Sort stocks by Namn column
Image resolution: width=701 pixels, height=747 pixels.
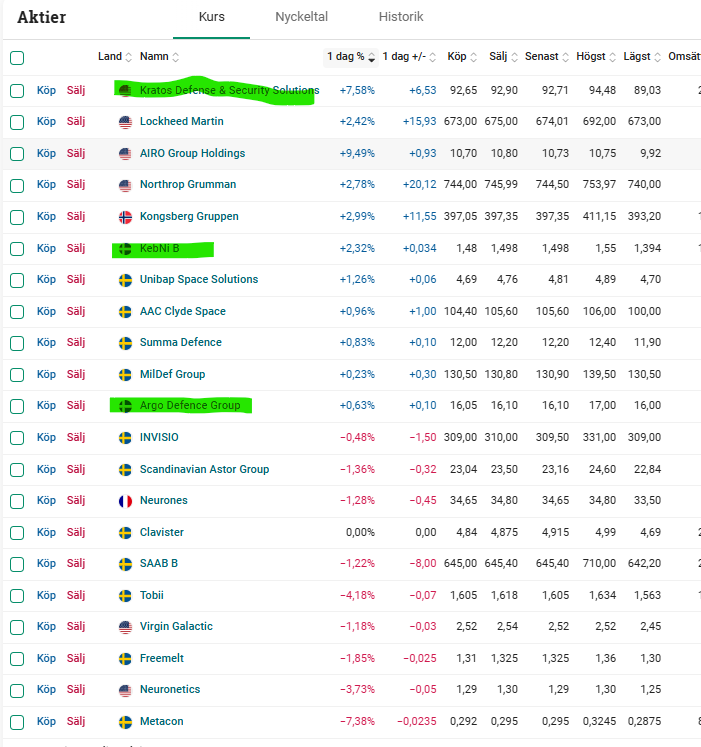coord(159,57)
